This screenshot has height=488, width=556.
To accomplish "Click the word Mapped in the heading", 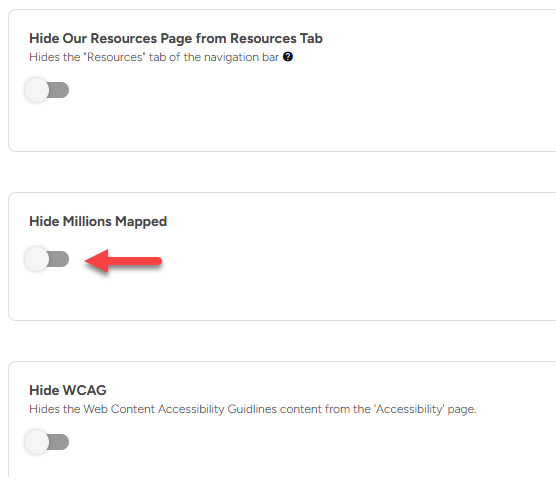I will (x=141, y=222).
